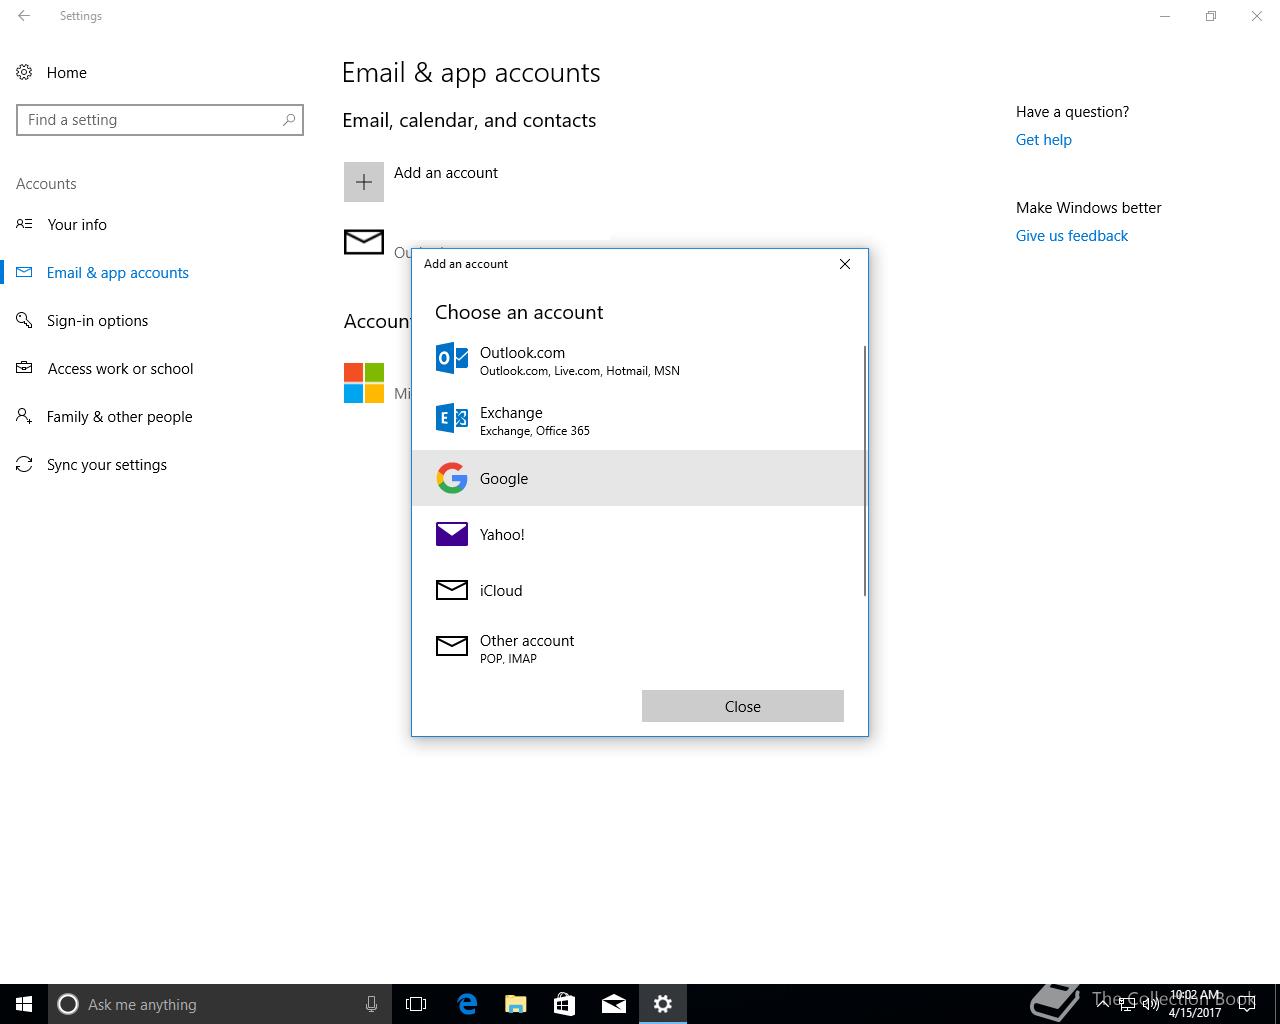This screenshot has width=1280, height=1024.
Task: Choose the Exchange account icon
Action: (451, 418)
